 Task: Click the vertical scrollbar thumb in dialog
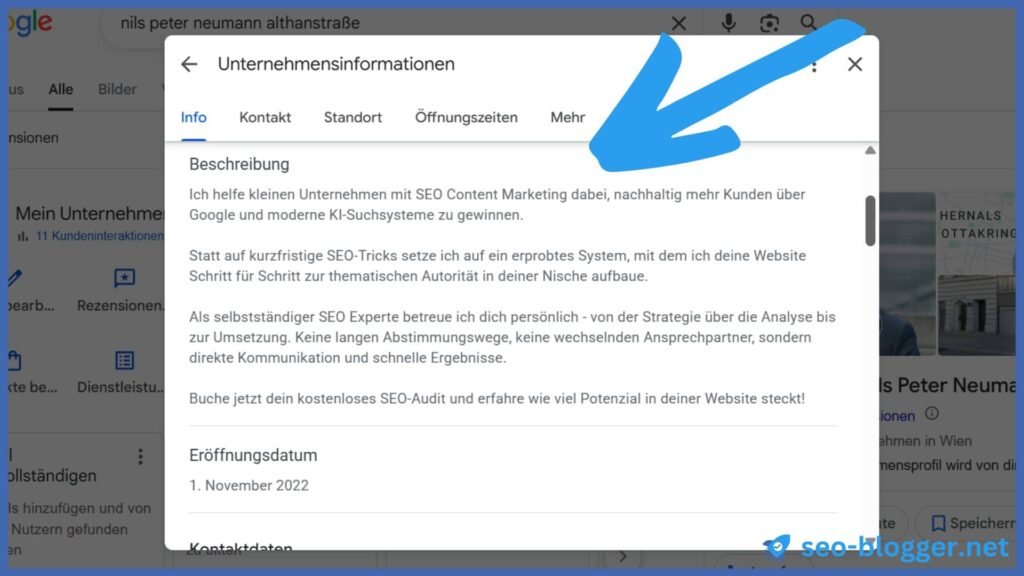click(870, 221)
